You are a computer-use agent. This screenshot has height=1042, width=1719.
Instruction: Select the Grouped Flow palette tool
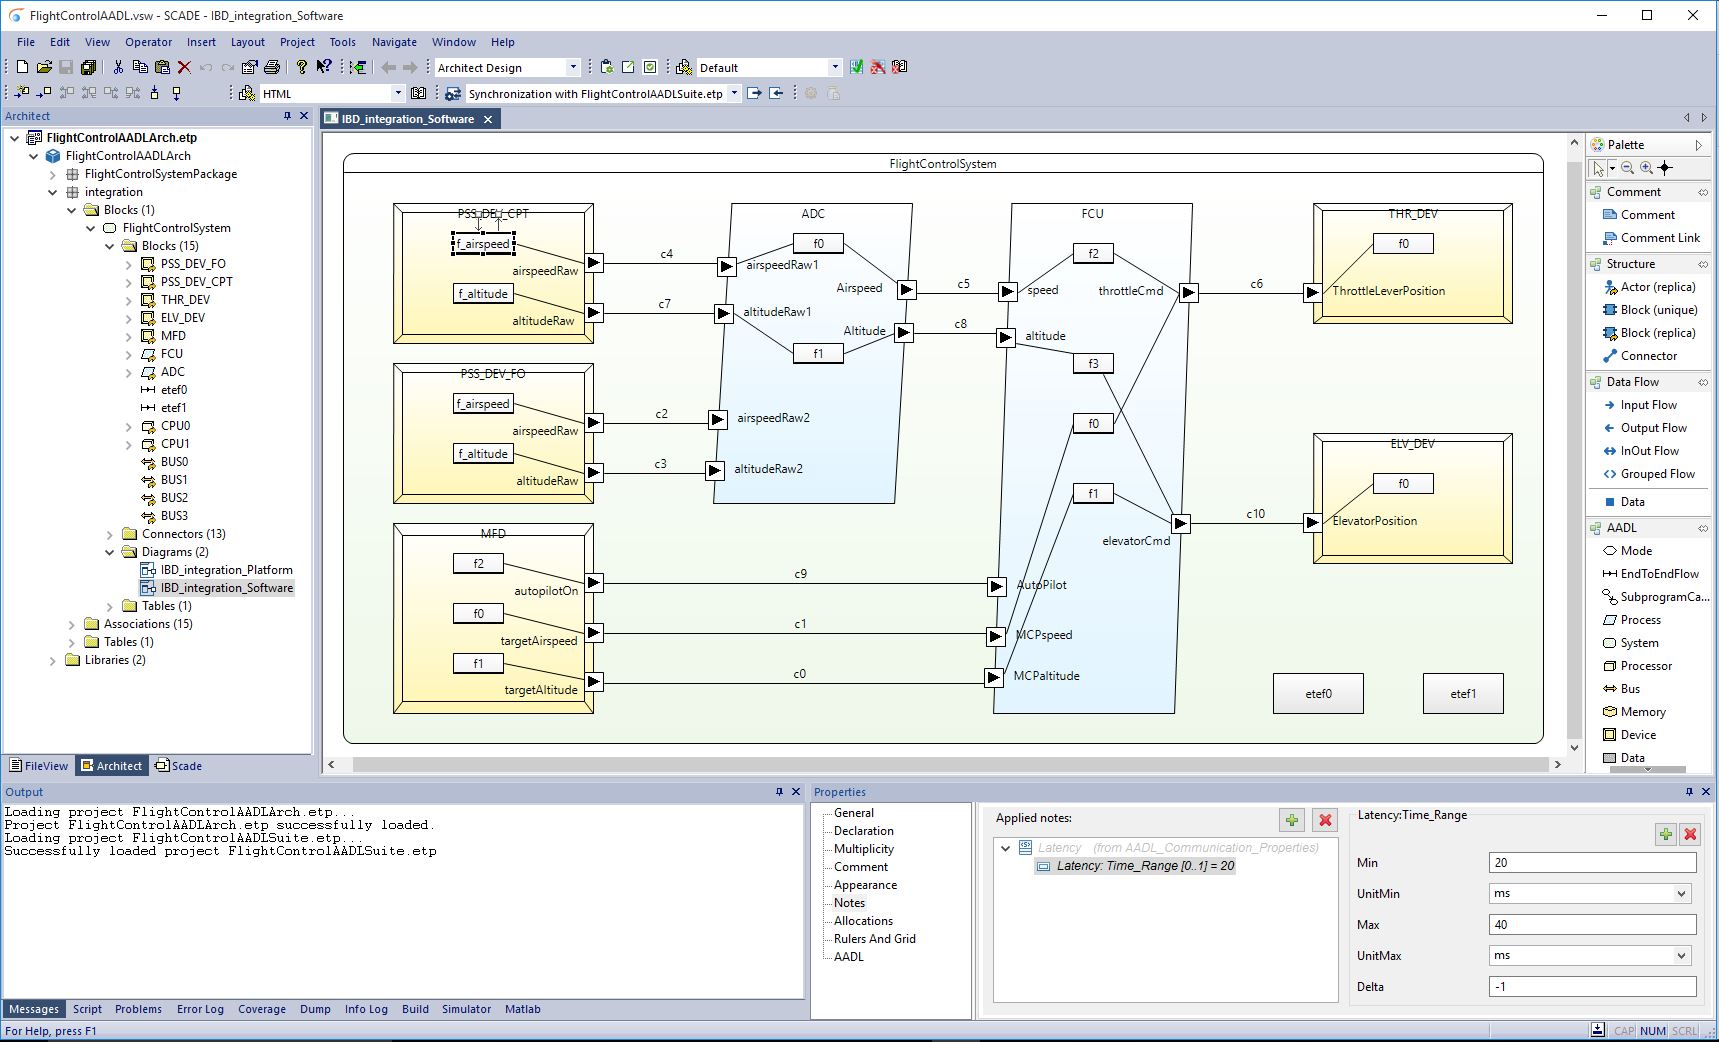click(1649, 474)
